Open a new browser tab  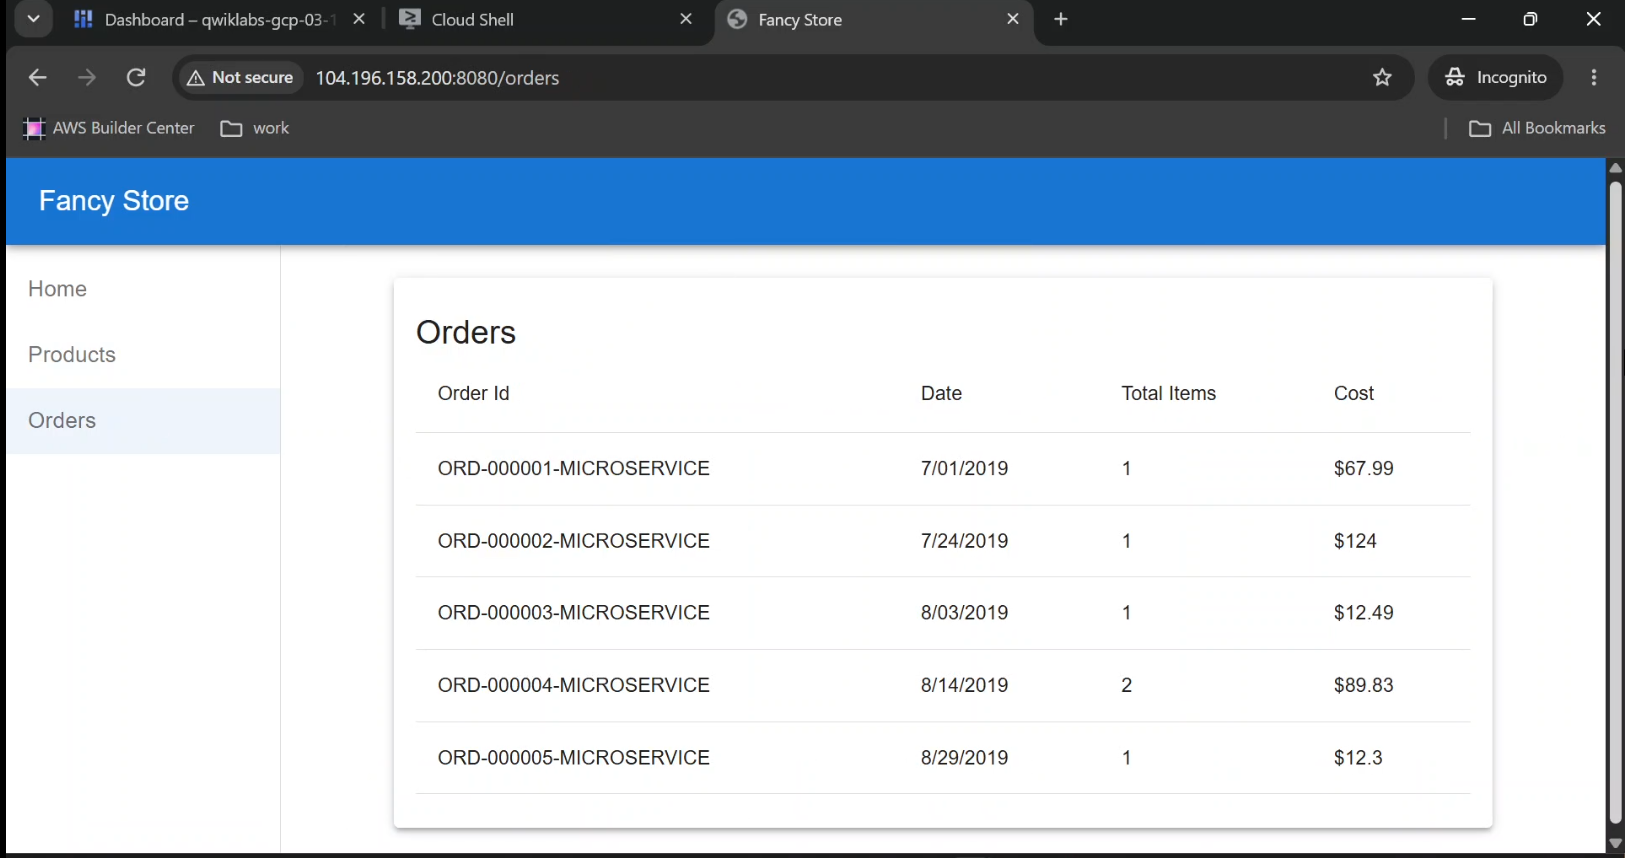tap(1061, 19)
